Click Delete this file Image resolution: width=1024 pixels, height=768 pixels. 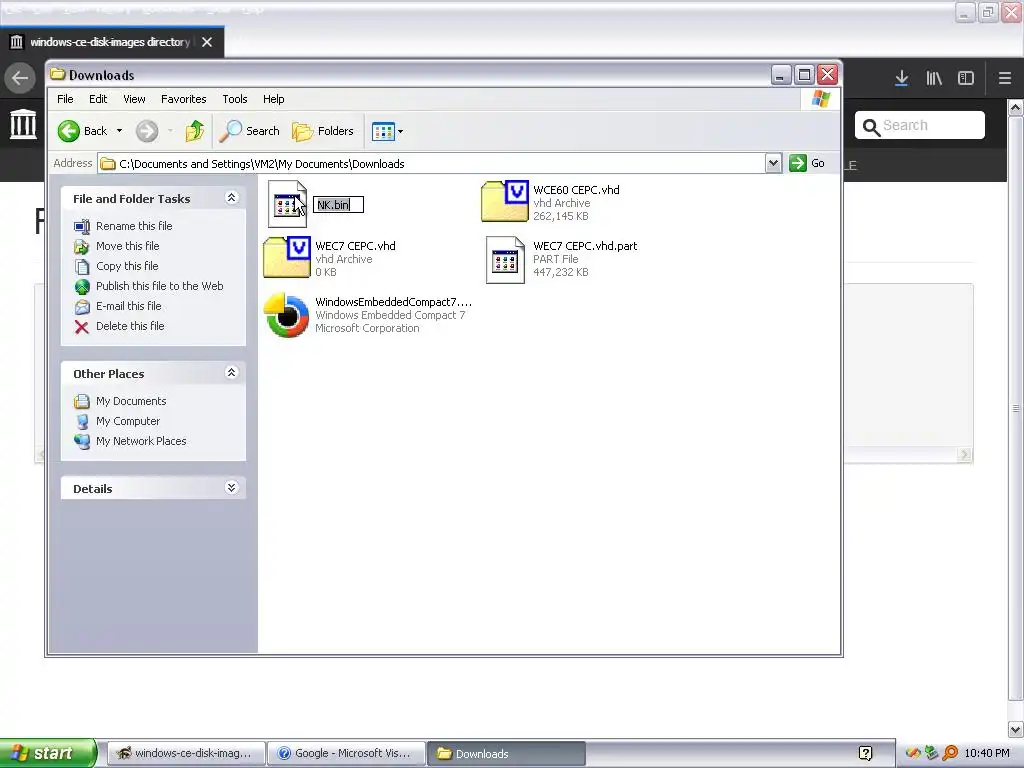[130, 326]
